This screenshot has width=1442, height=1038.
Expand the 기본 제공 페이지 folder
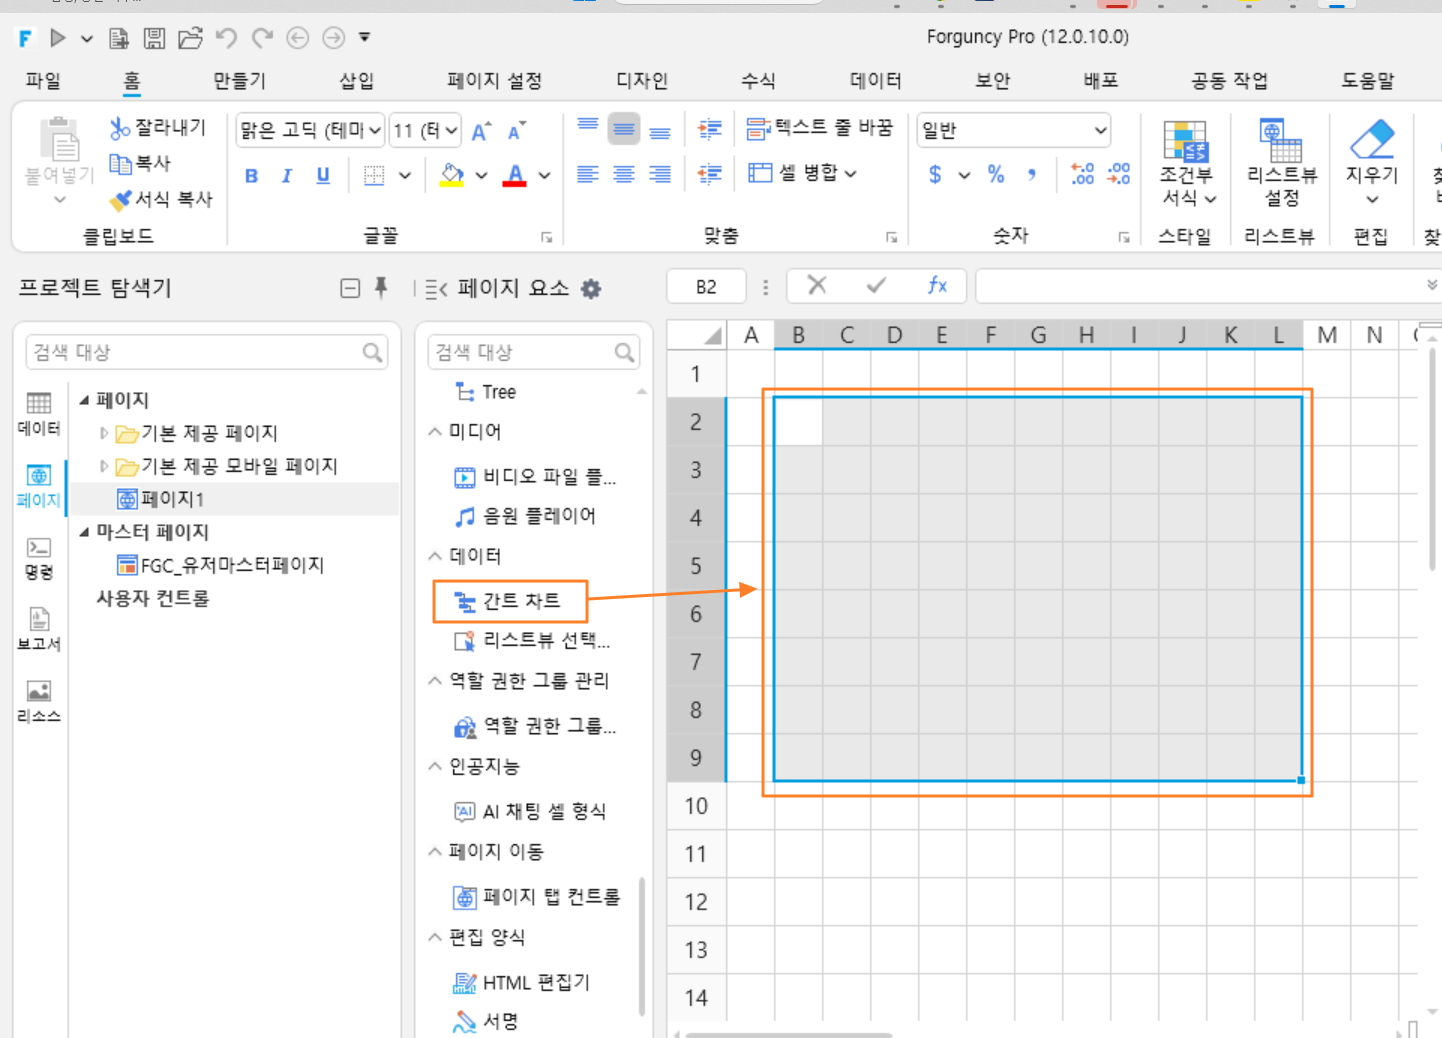click(104, 433)
